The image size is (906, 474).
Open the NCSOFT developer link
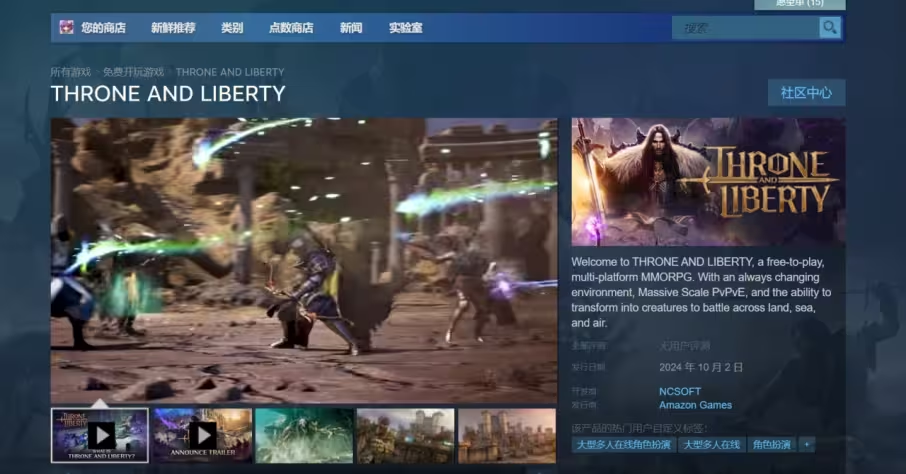679,391
